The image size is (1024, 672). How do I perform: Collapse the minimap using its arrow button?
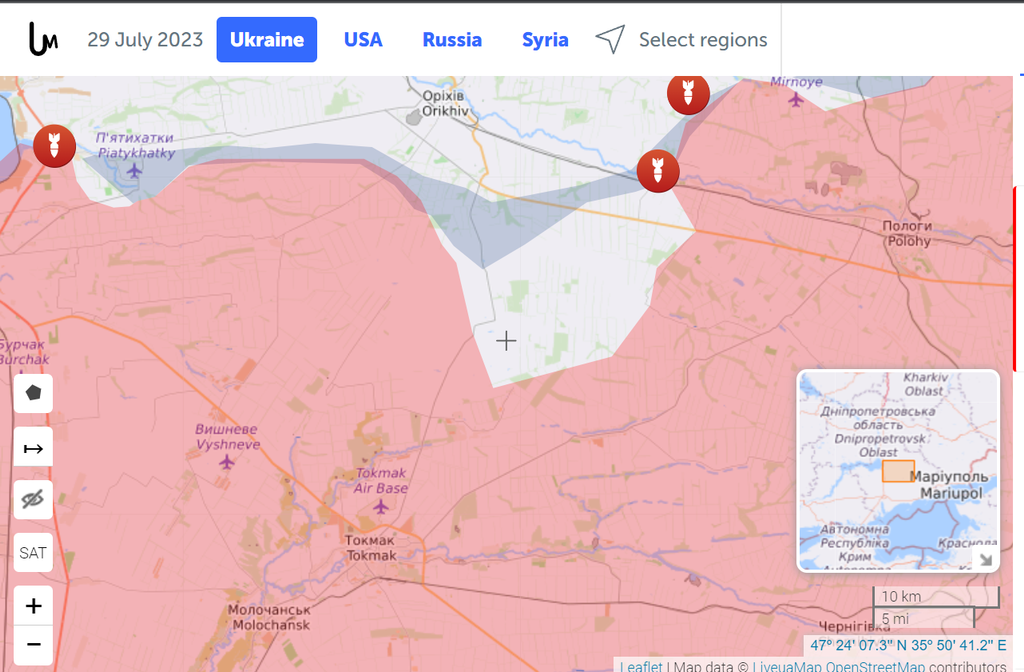pos(985,560)
